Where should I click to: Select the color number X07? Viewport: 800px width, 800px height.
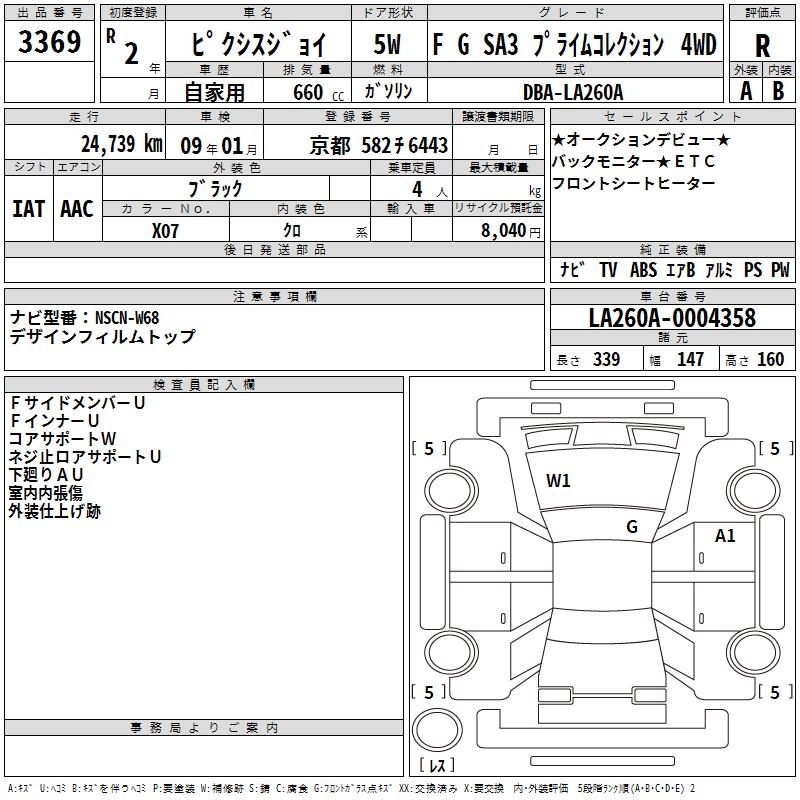(x=165, y=231)
